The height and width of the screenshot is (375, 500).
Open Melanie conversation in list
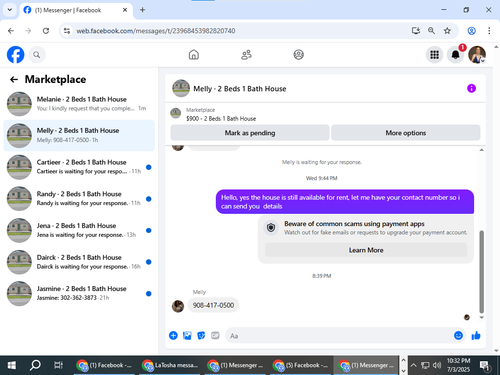point(79,104)
